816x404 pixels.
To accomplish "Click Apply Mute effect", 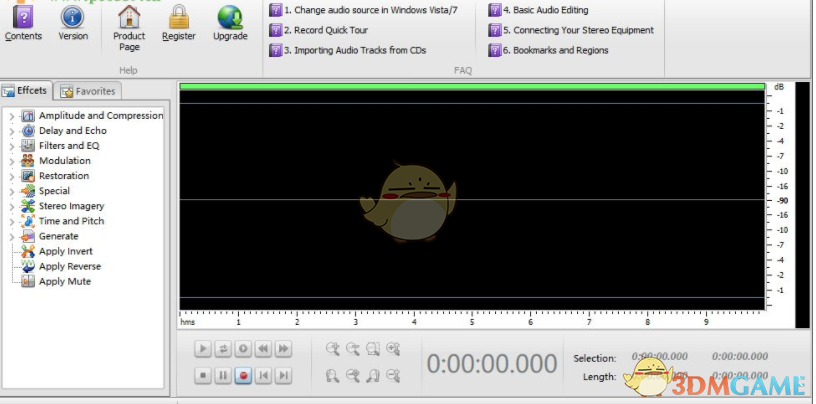I will (65, 282).
